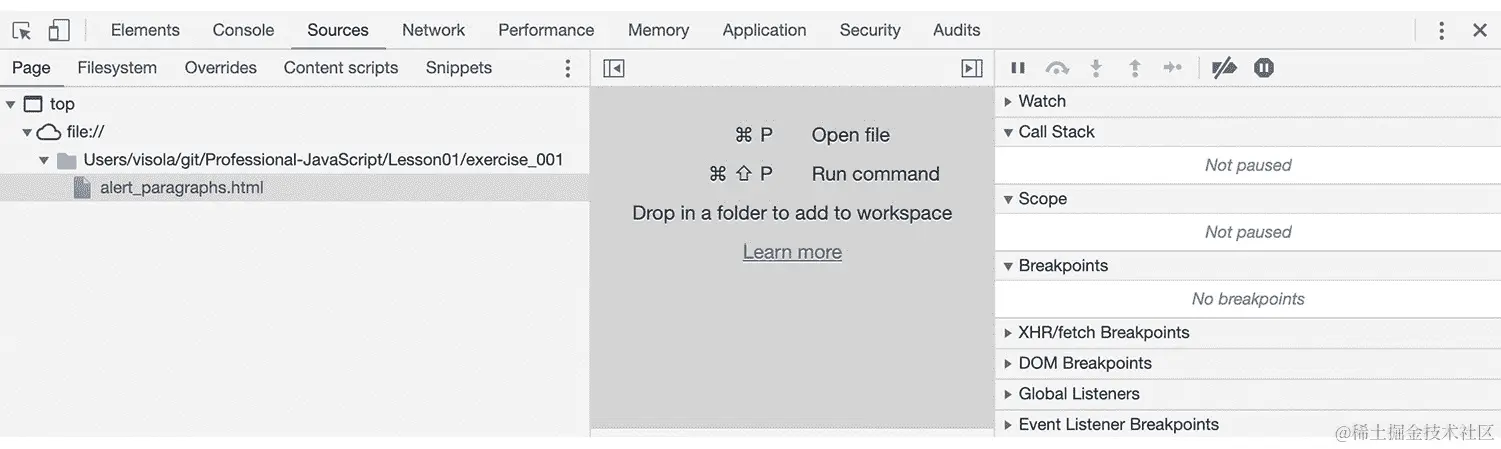The image size is (1501, 449).
Task: Click the step over function icon
Action: (x=1057, y=68)
